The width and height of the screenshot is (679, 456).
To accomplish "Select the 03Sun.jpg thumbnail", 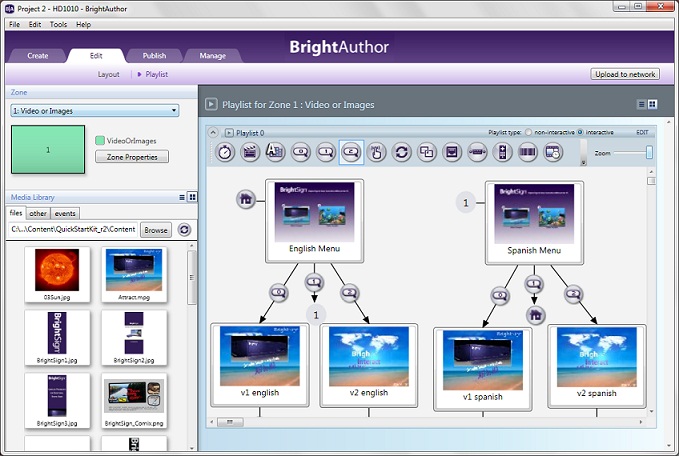I will (57, 274).
